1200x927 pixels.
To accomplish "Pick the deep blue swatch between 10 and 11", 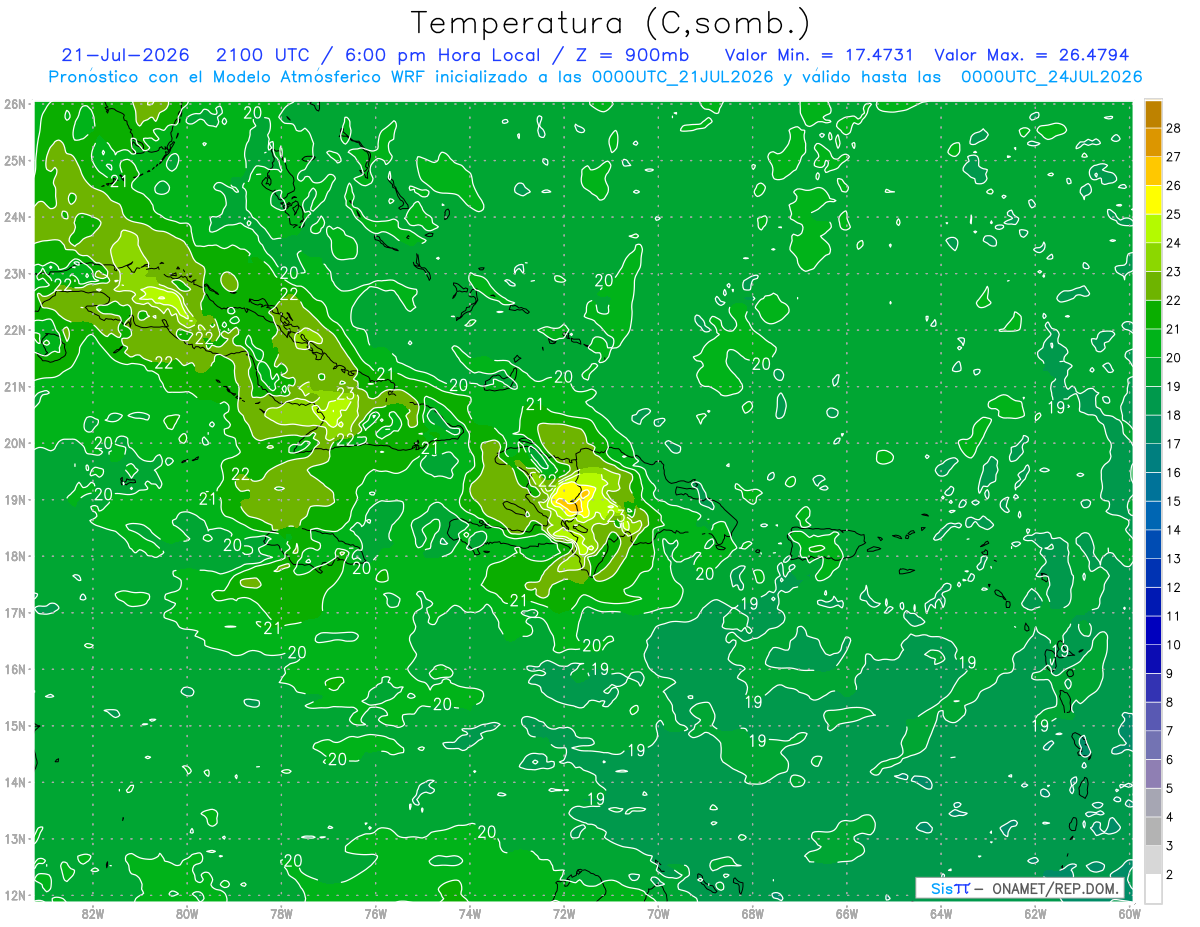I will tap(1153, 630).
